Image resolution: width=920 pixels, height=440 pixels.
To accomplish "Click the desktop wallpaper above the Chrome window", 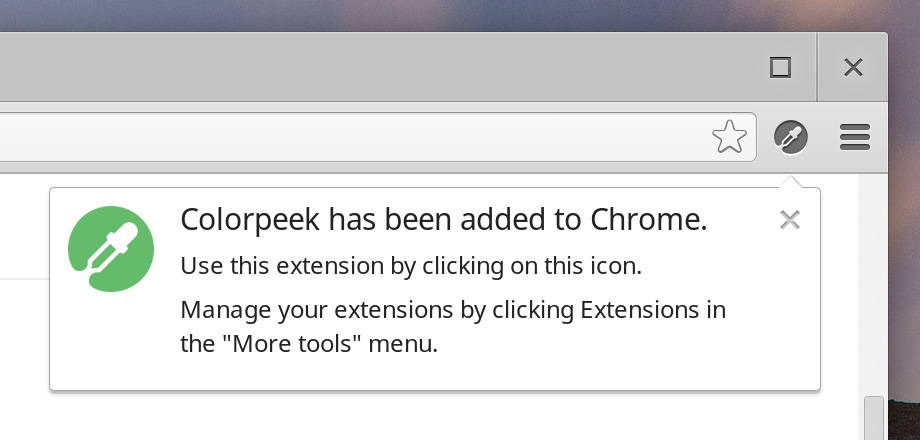I will 446,15.
